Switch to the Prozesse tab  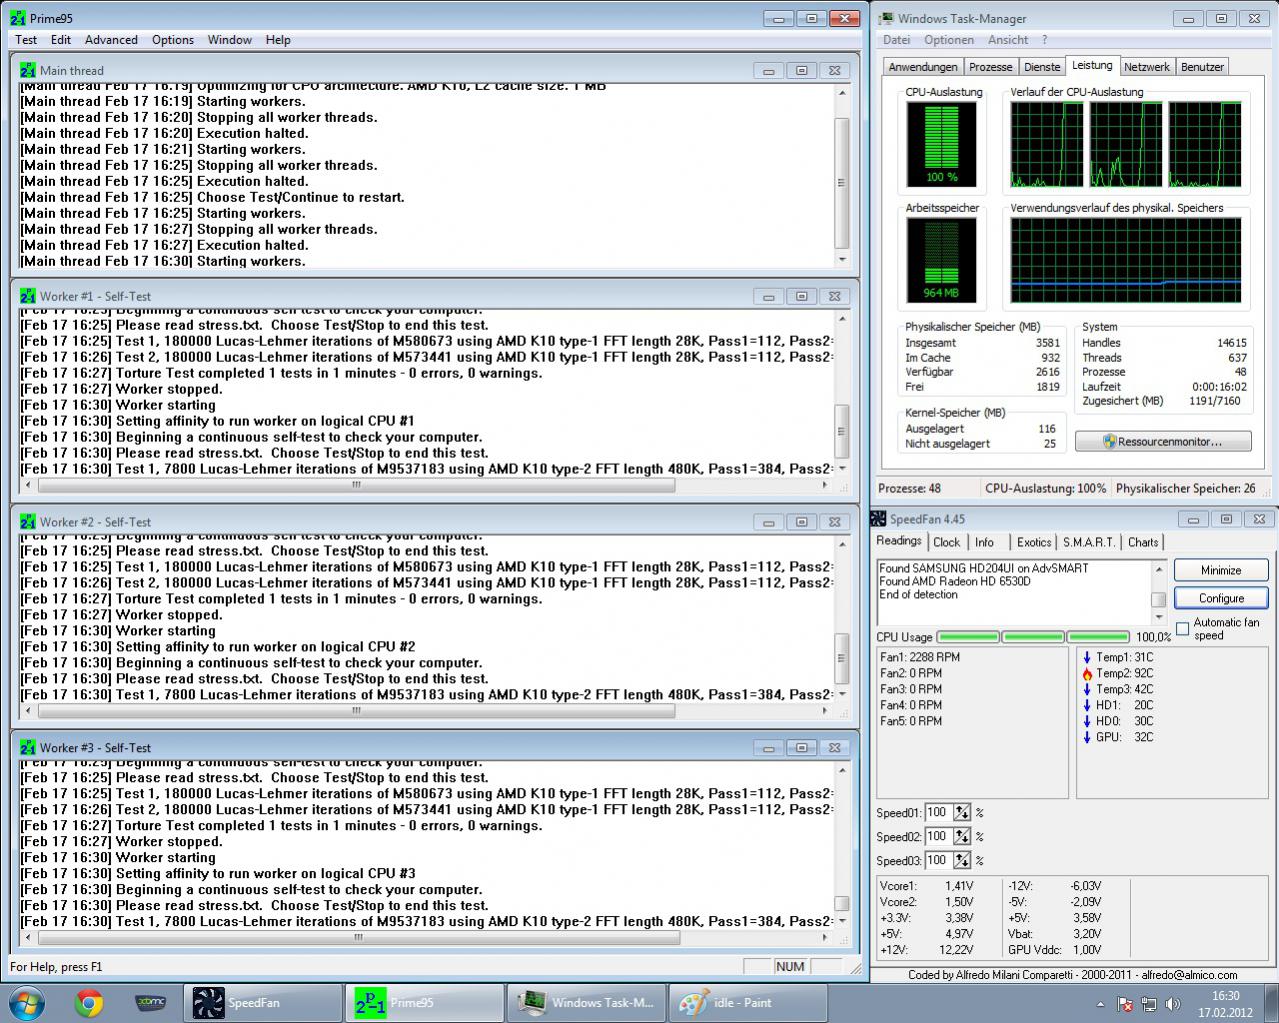pyautogui.click(x=991, y=67)
